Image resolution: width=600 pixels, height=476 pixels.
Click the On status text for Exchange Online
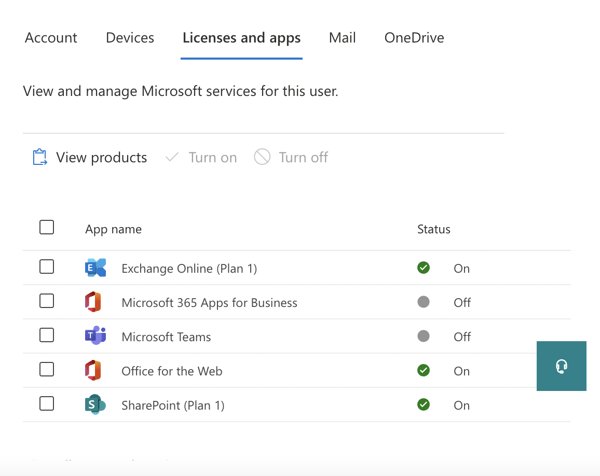[x=461, y=269]
